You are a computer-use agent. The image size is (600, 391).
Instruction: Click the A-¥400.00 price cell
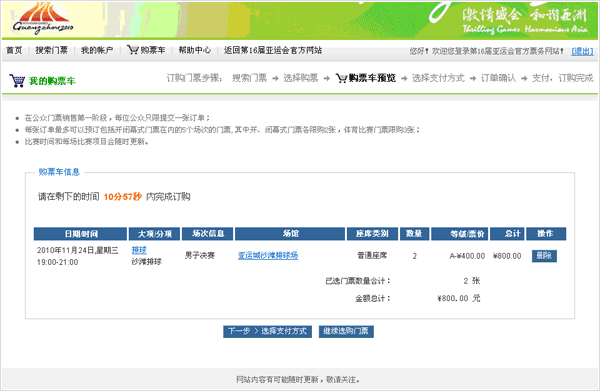coord(467,256)
